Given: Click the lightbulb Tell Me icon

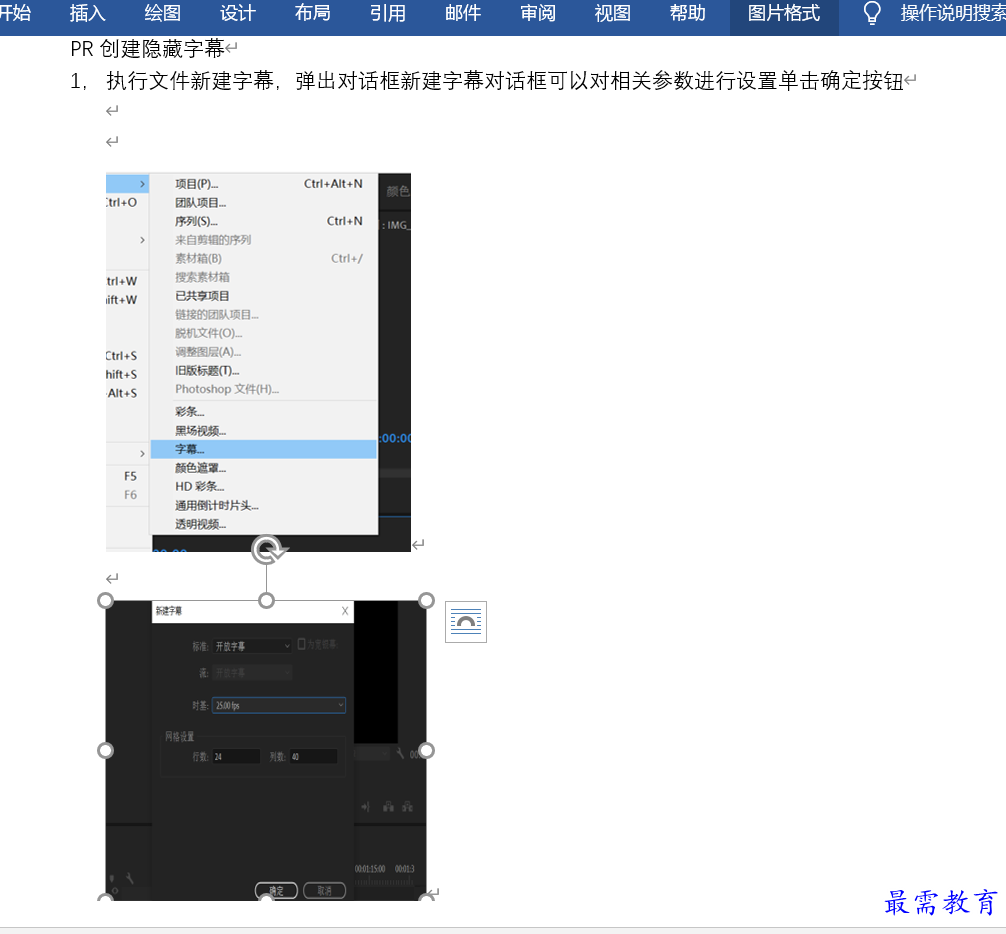Looking at the screenshot, I should point(872,13).
